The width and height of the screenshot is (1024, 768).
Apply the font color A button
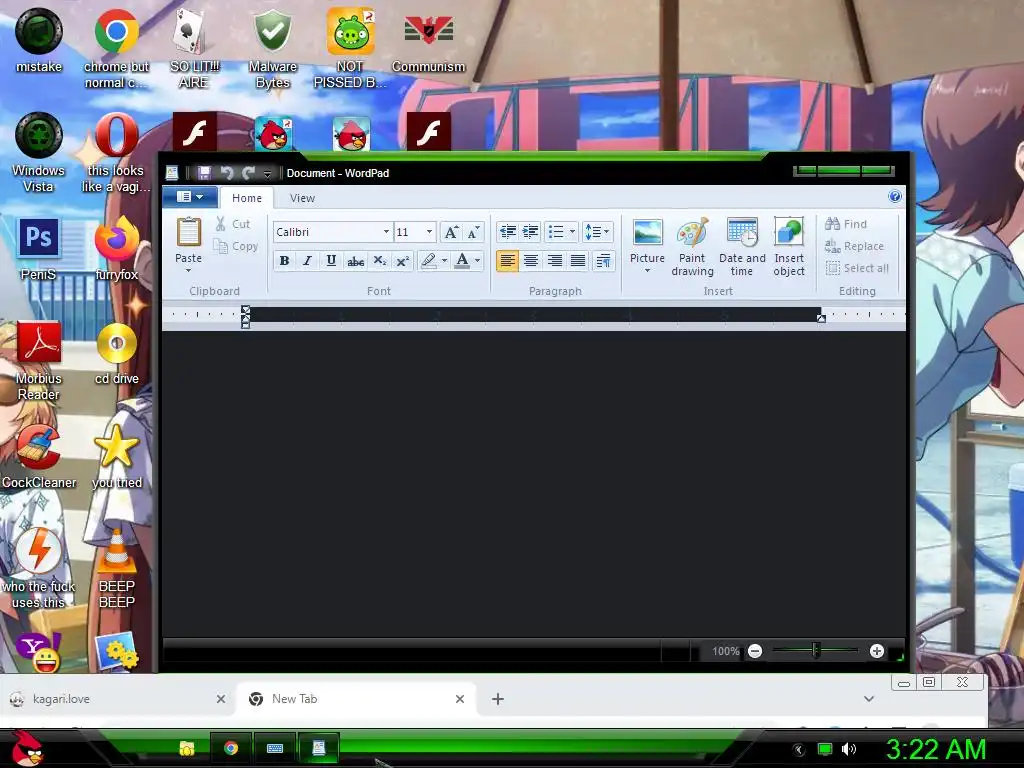(462, 261)
